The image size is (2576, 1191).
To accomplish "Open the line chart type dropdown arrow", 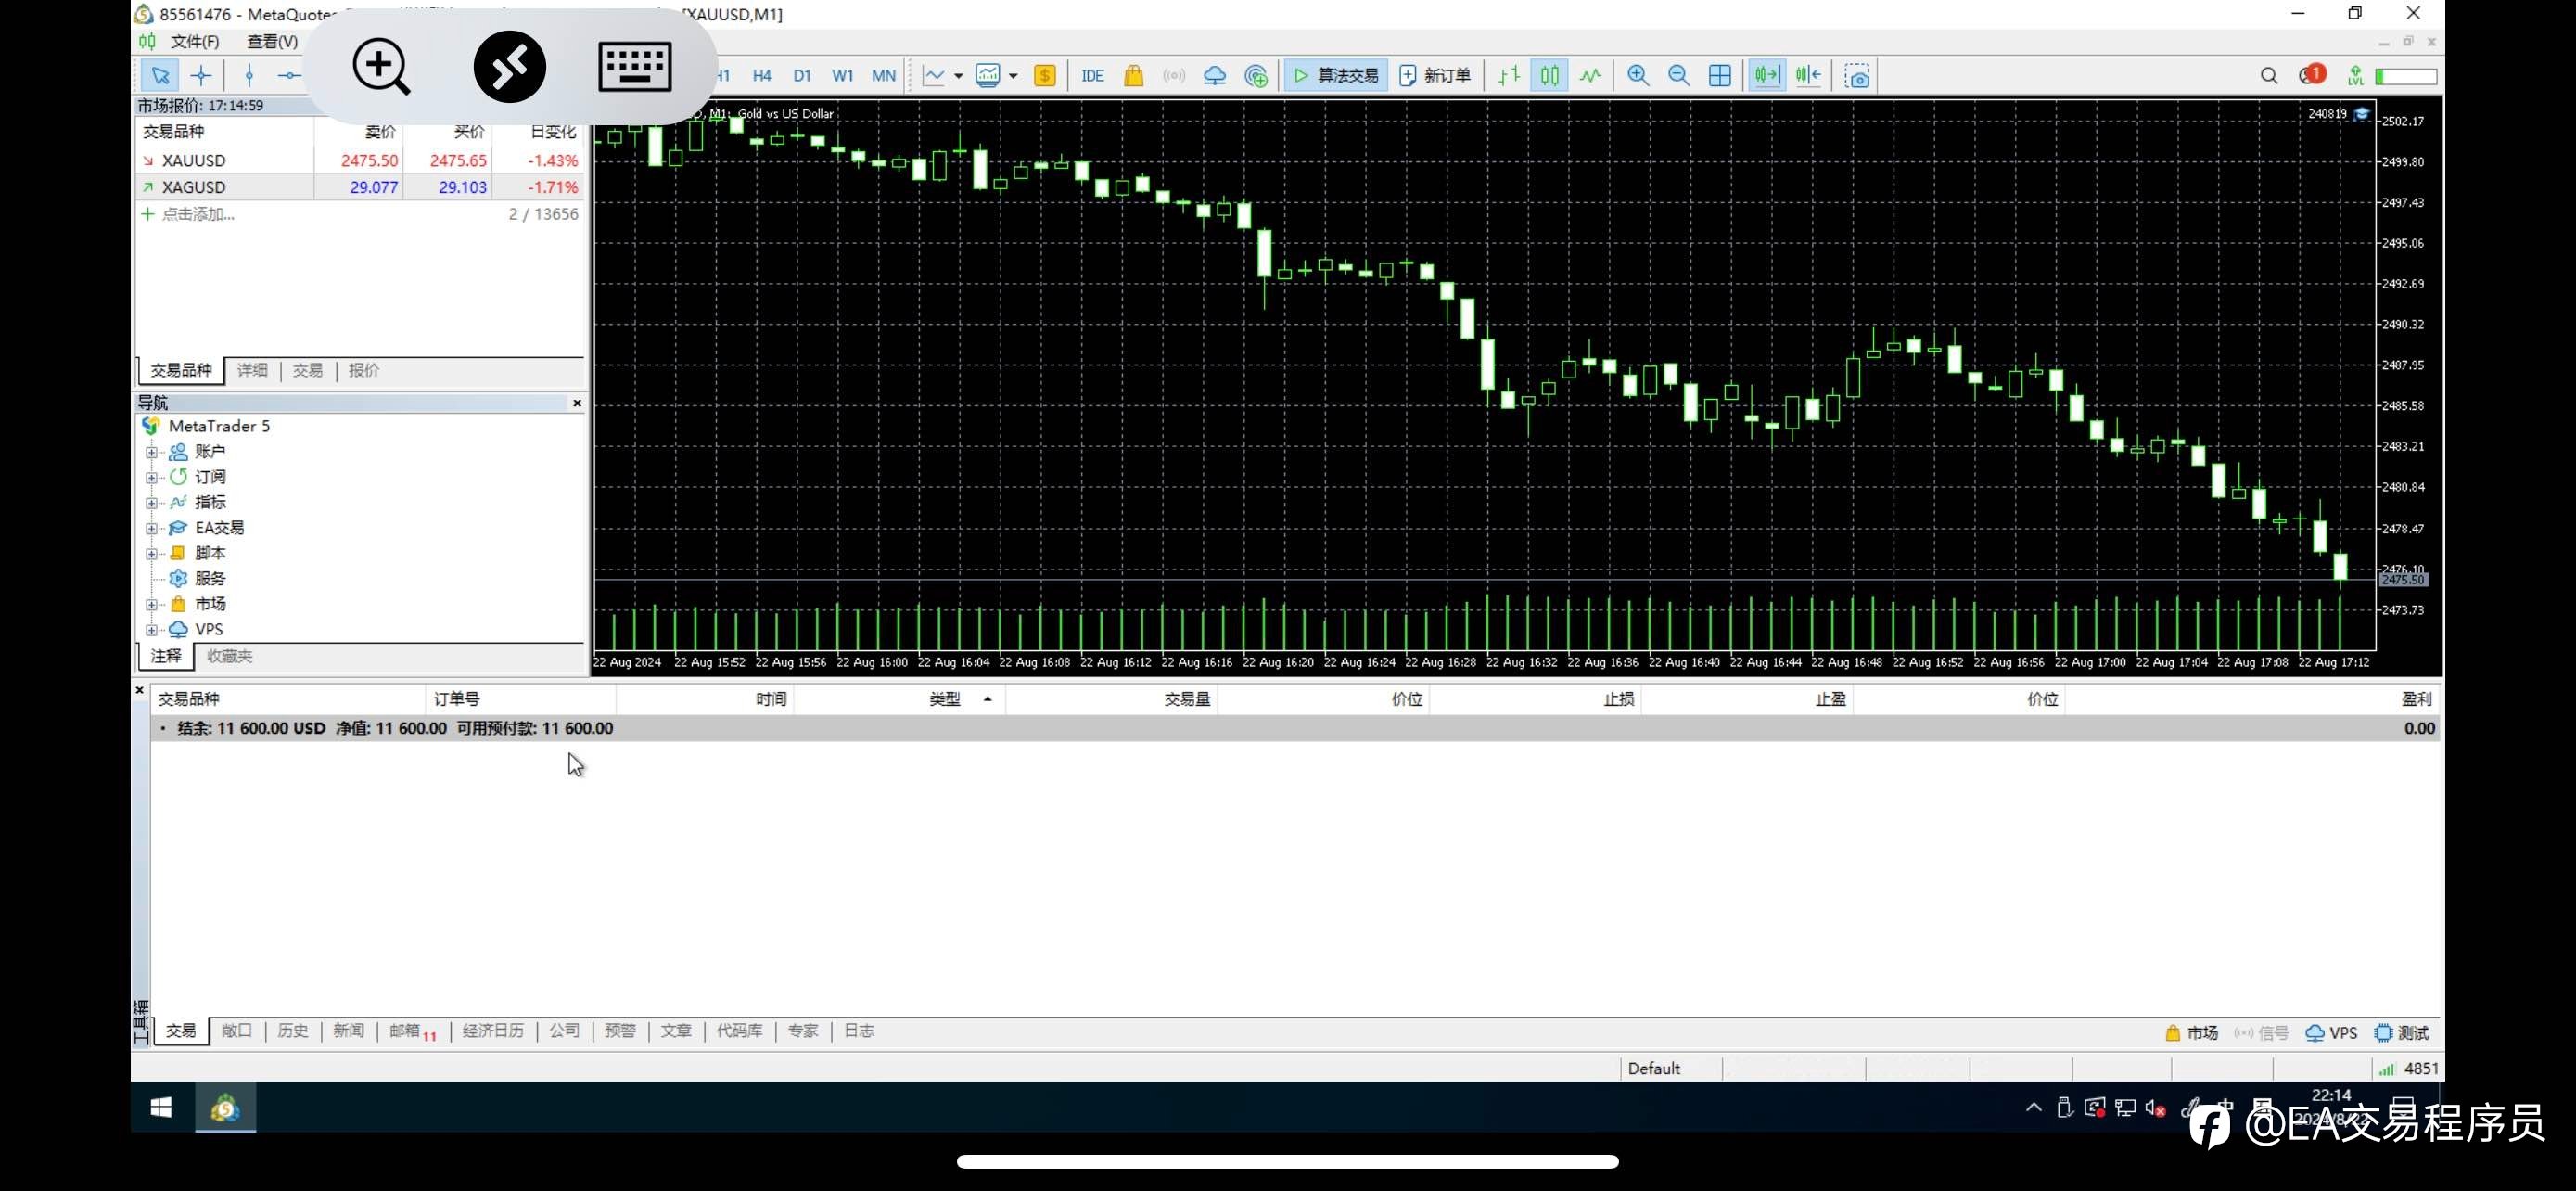I will [x=958, y=76].
